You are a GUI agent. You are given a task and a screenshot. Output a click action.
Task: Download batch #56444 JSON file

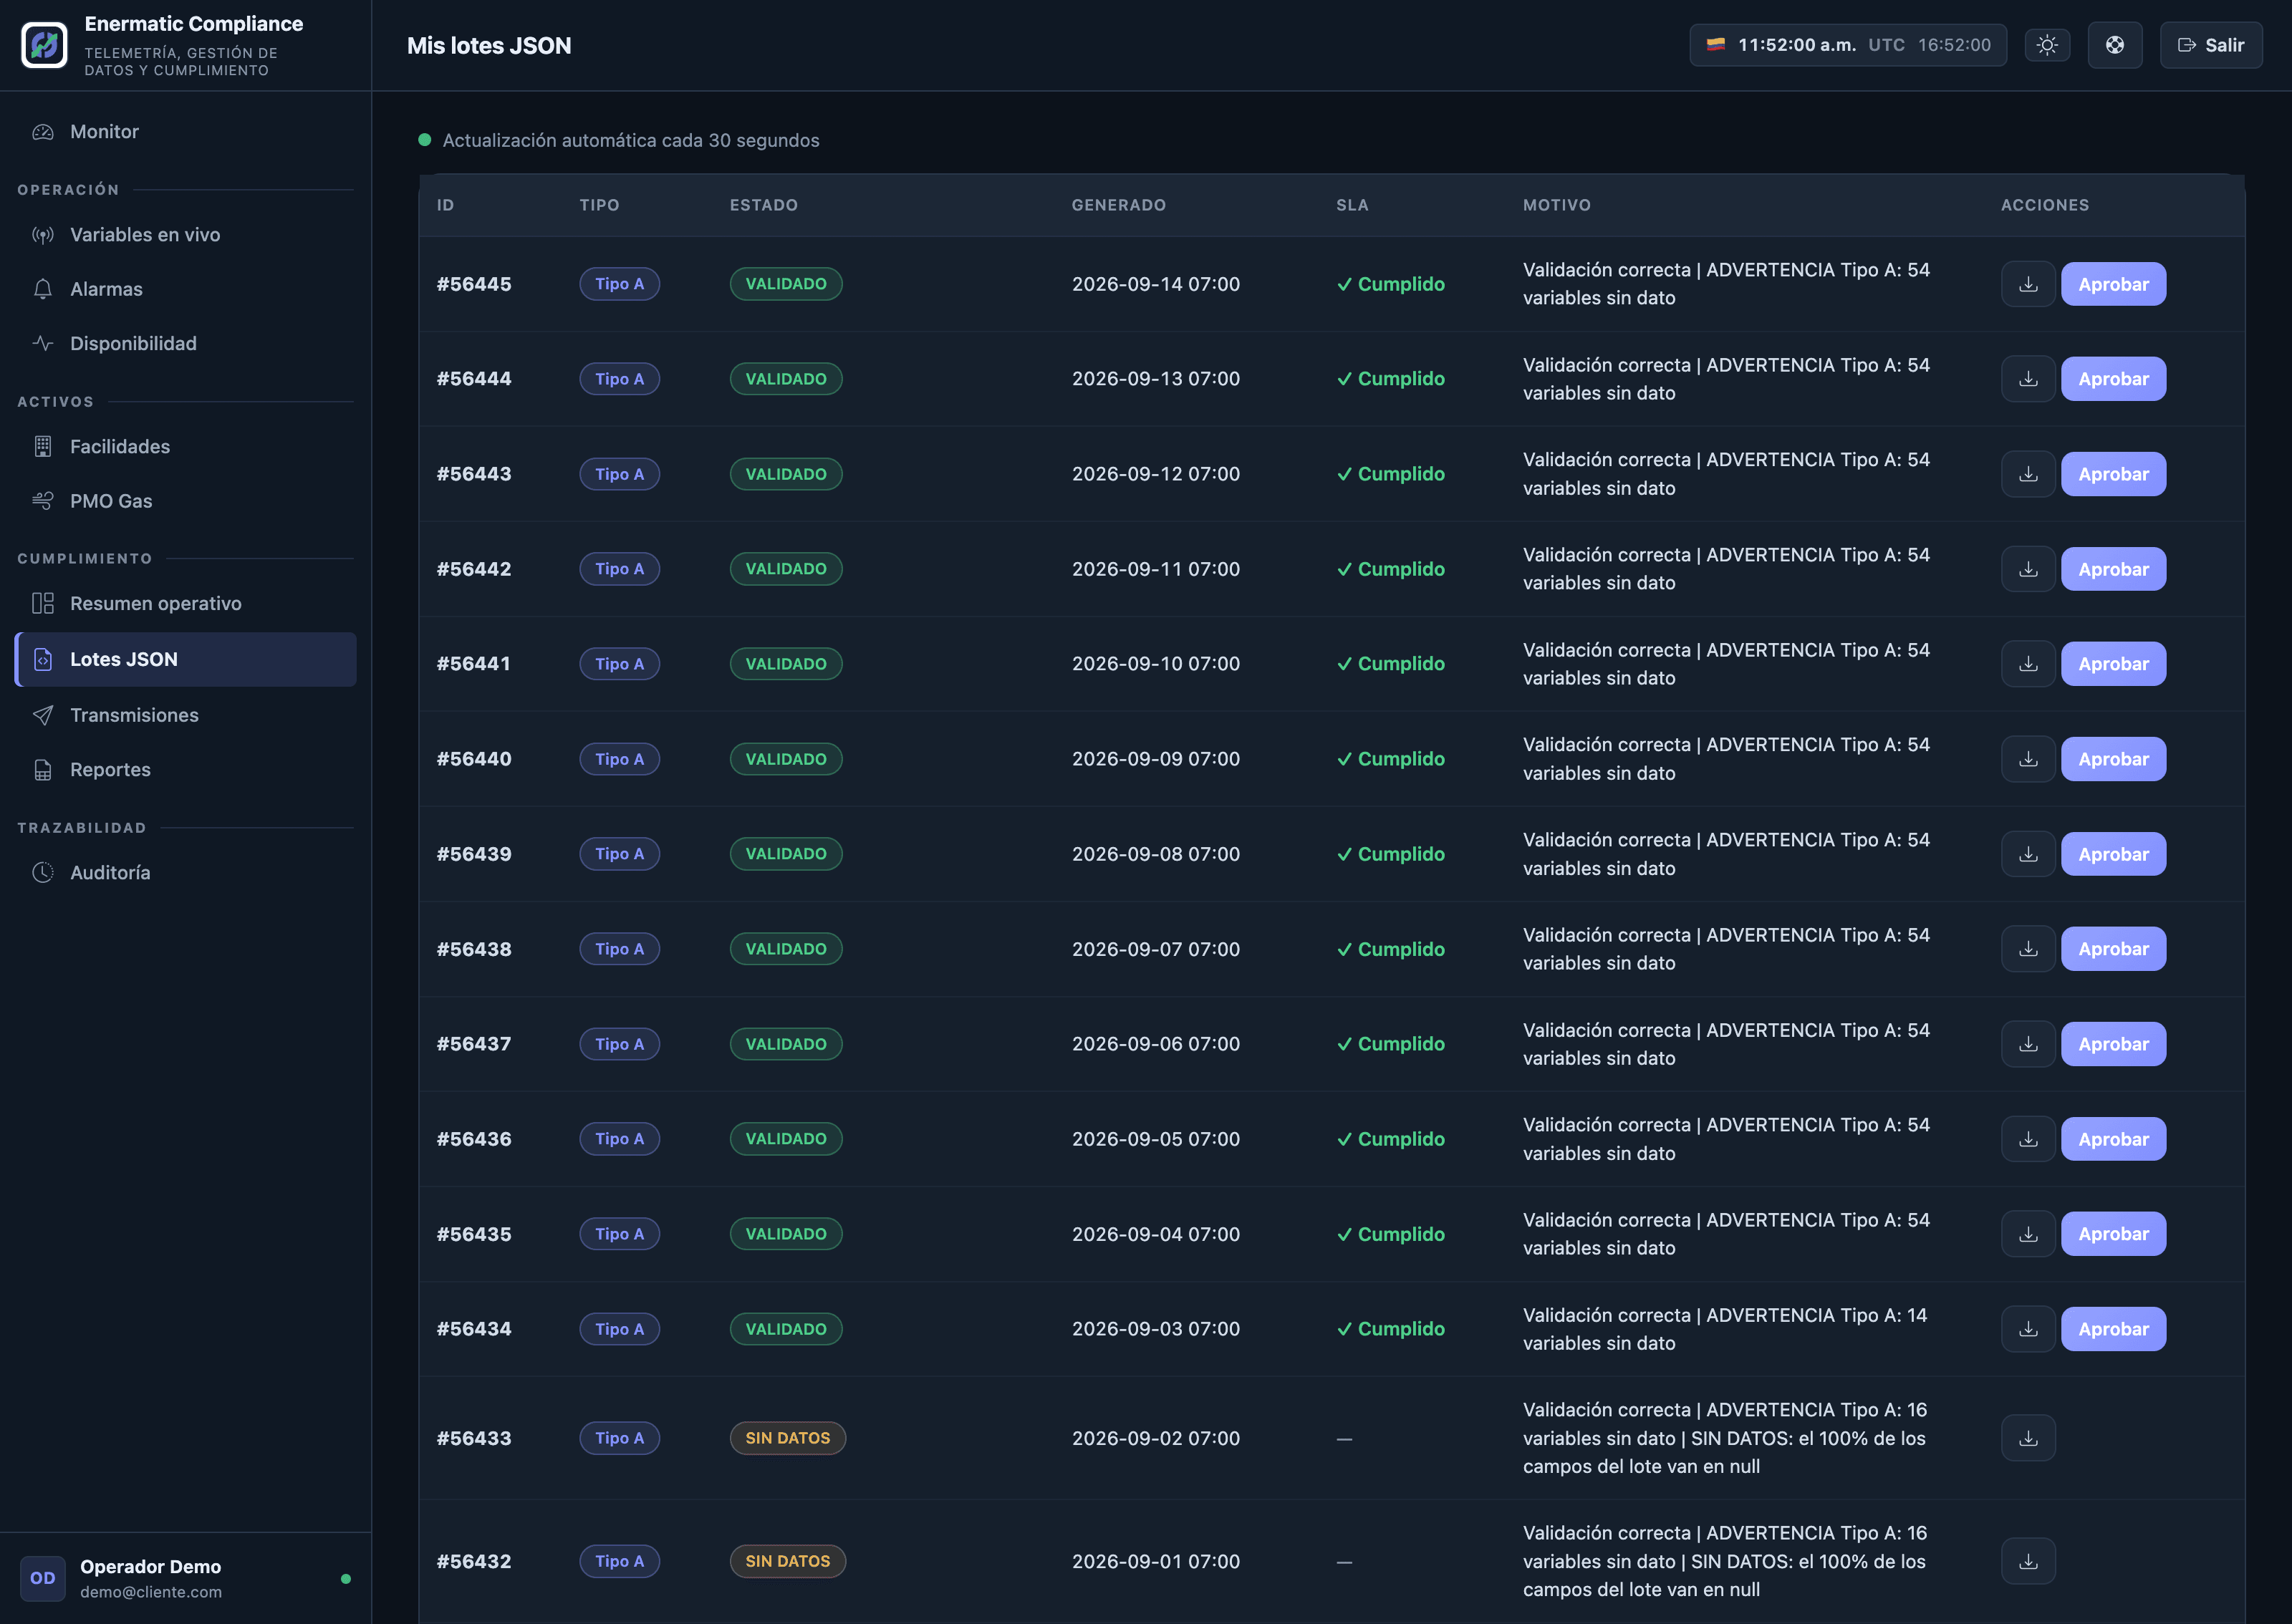coord(2028,379)
